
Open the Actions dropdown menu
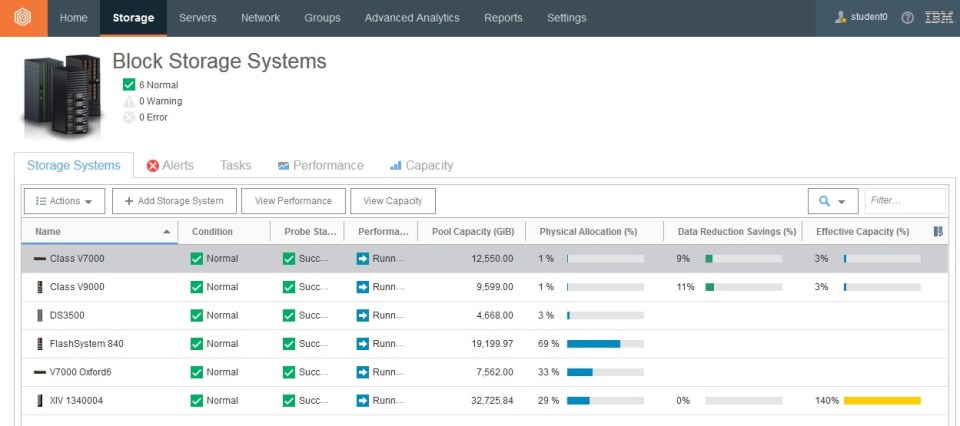point(63,201)
